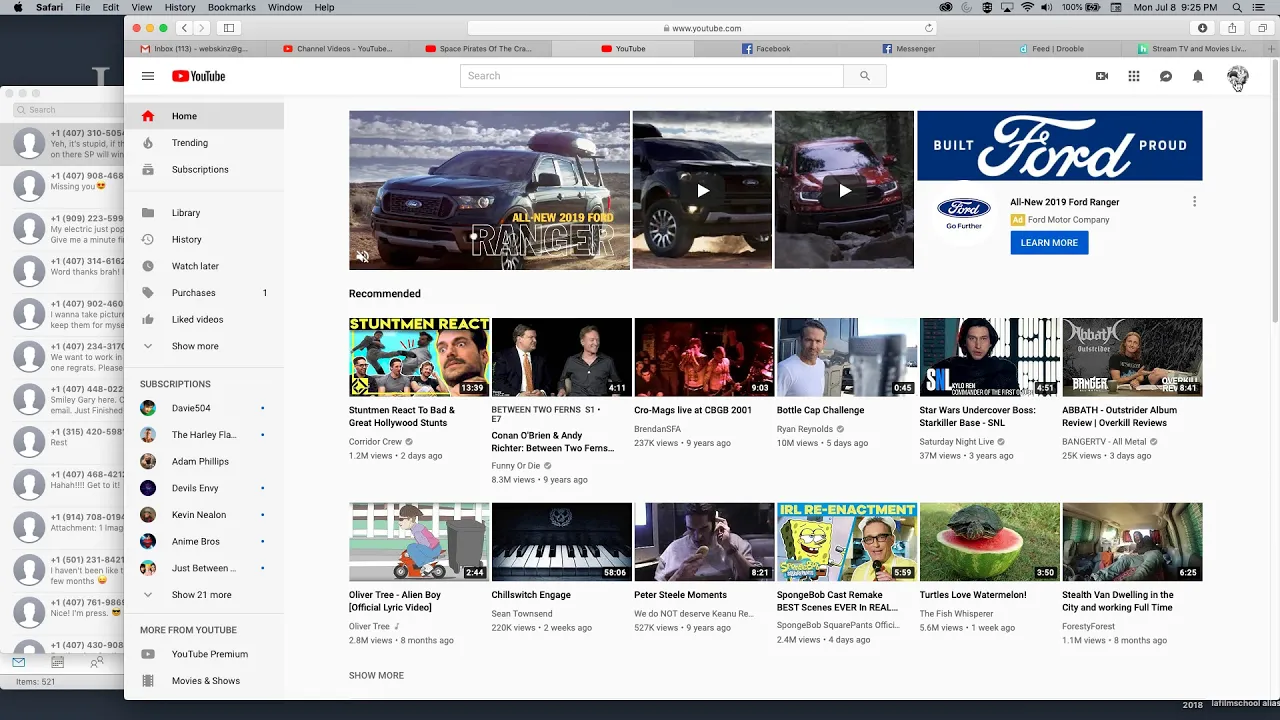Open the messages share bubble icon

[x=1166, y=76]
